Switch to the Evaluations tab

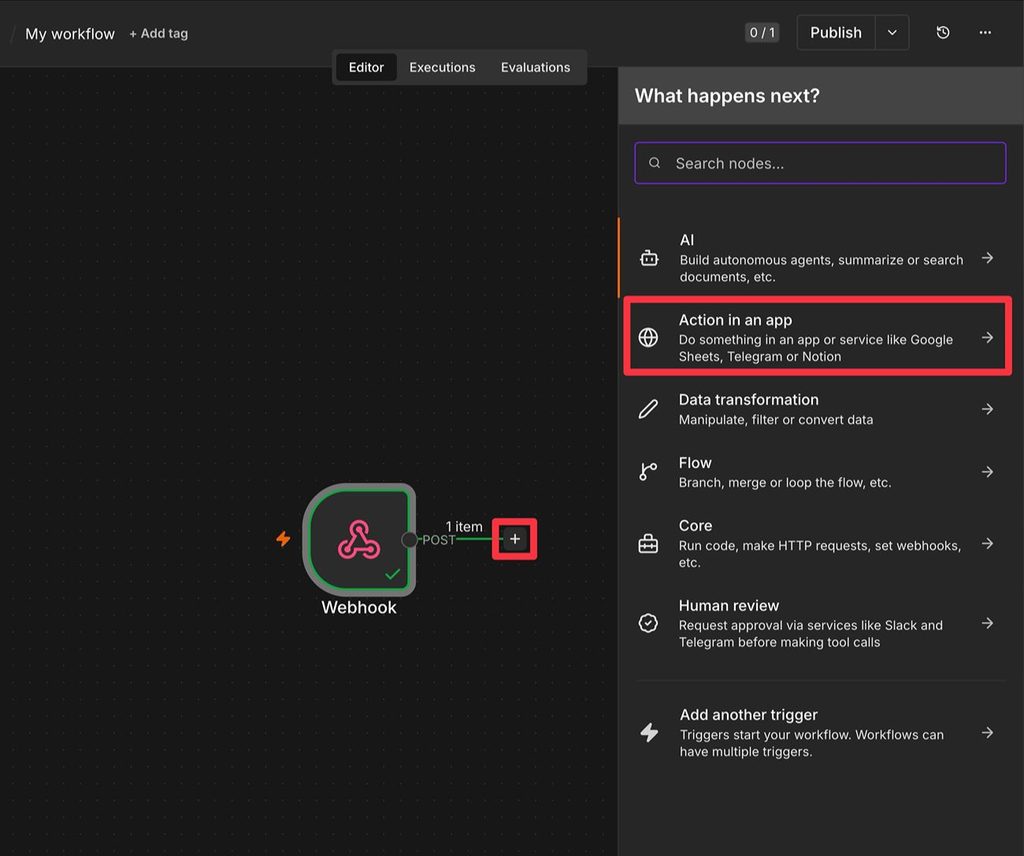pyautogui.click(x=536, y=67)
